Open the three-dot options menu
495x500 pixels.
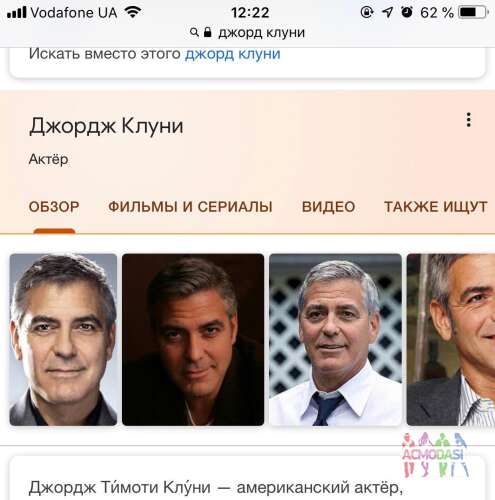click(x=469, y=120)
